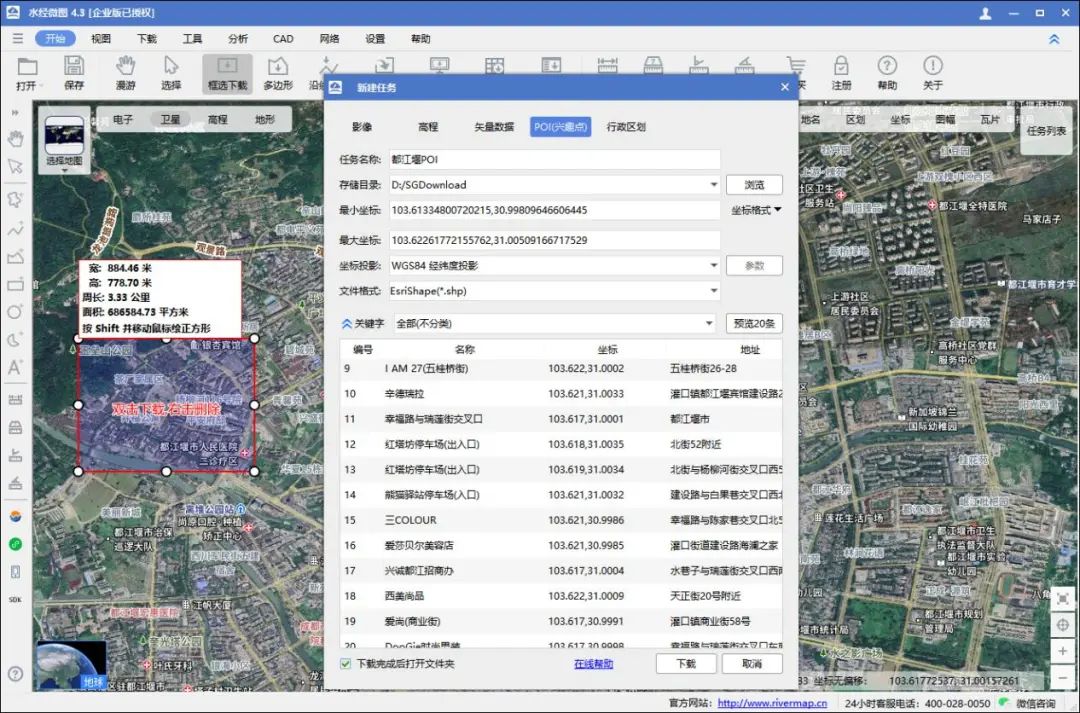The image size is (1080, 713).
Task: Click the SDK icon in left sidebar
Action: [x=15, y=599]
